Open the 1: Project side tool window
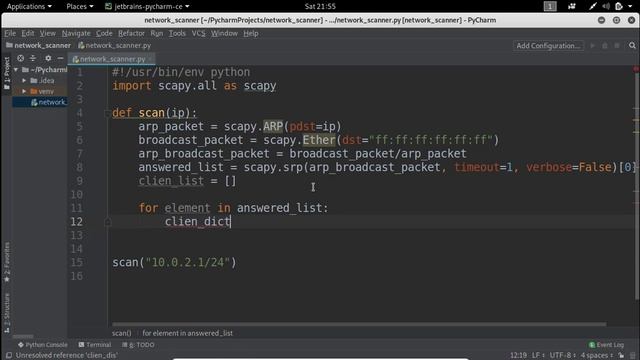 [x=7, y=72]
